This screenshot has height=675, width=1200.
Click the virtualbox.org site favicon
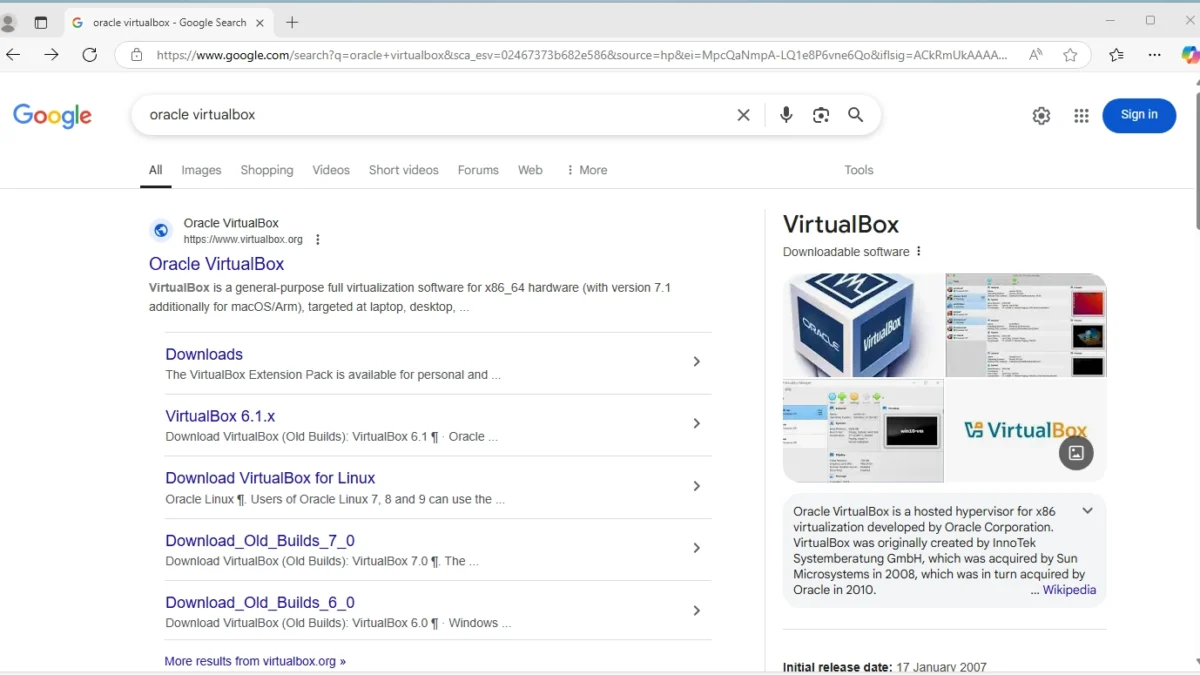(x=161, y=231)
